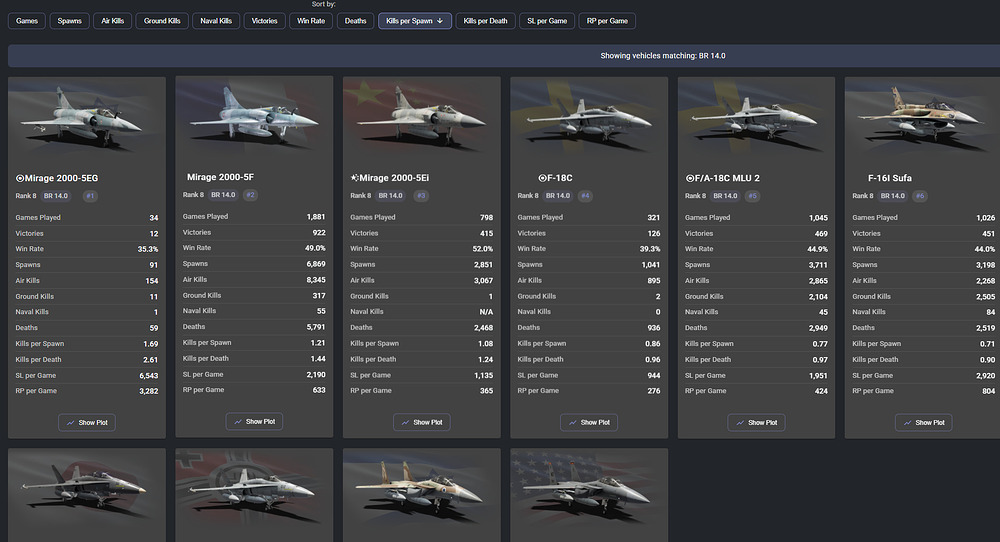Sort vehicles by Air Kills
Image resolution: width=1000 pixels, height=542 pixels.
click(x=113, y=21)
